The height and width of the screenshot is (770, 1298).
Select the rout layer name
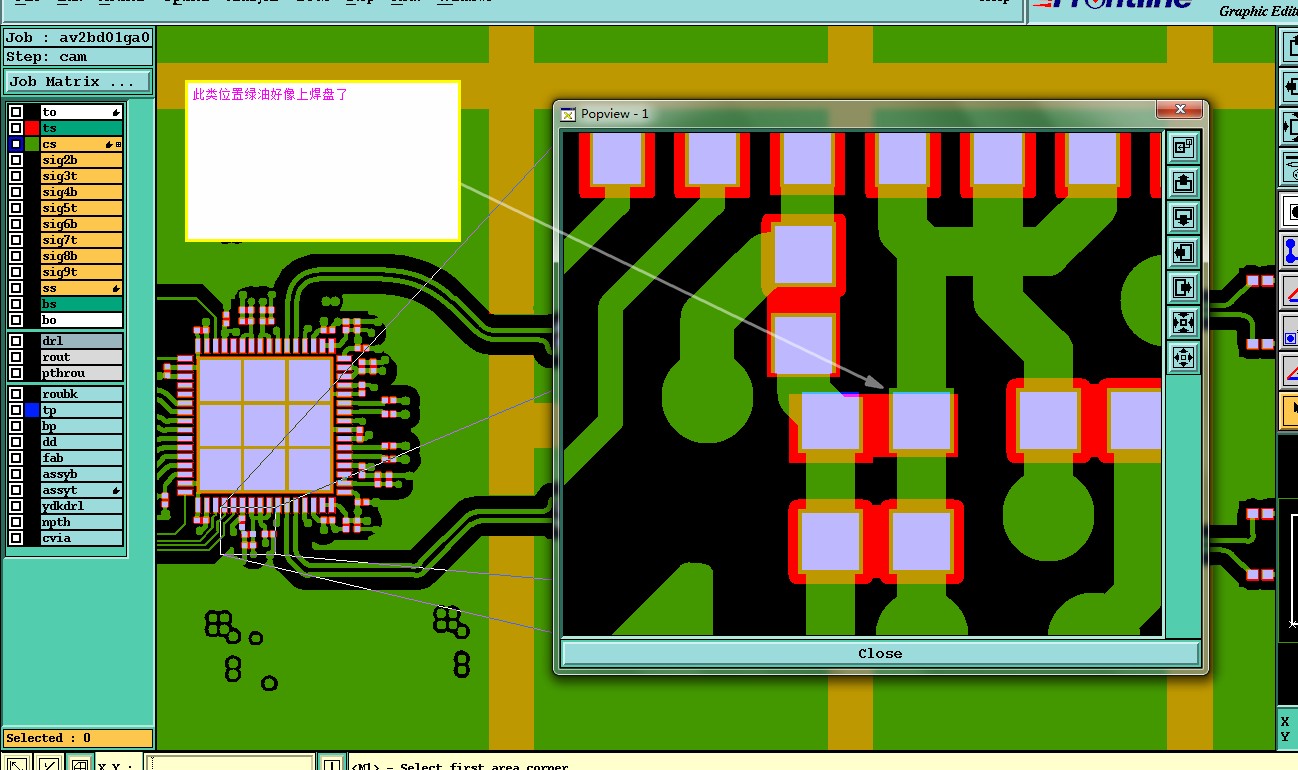pos(81,357)
